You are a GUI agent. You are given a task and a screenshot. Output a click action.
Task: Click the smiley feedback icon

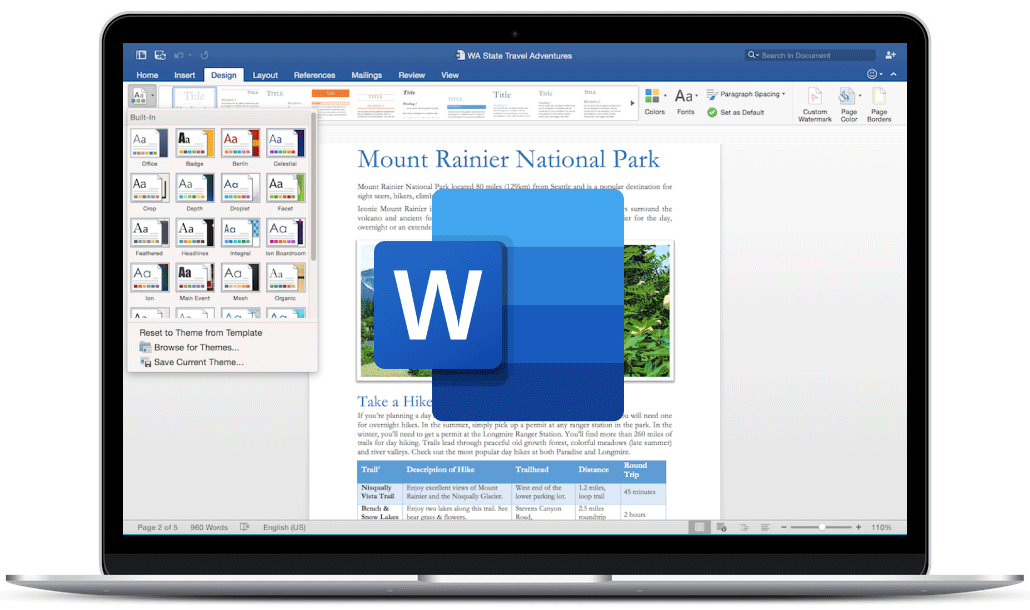pyautogui.click(x=872, y=74)
